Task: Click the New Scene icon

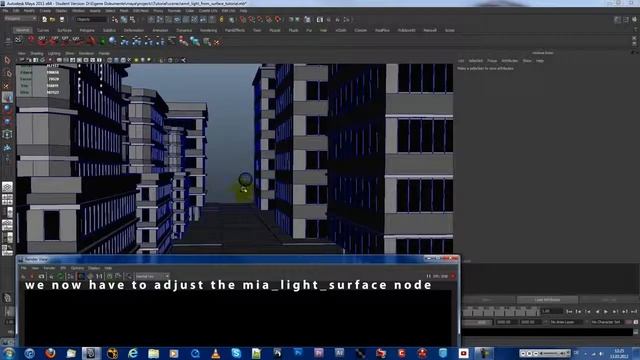Action: [x=44, y=19]
